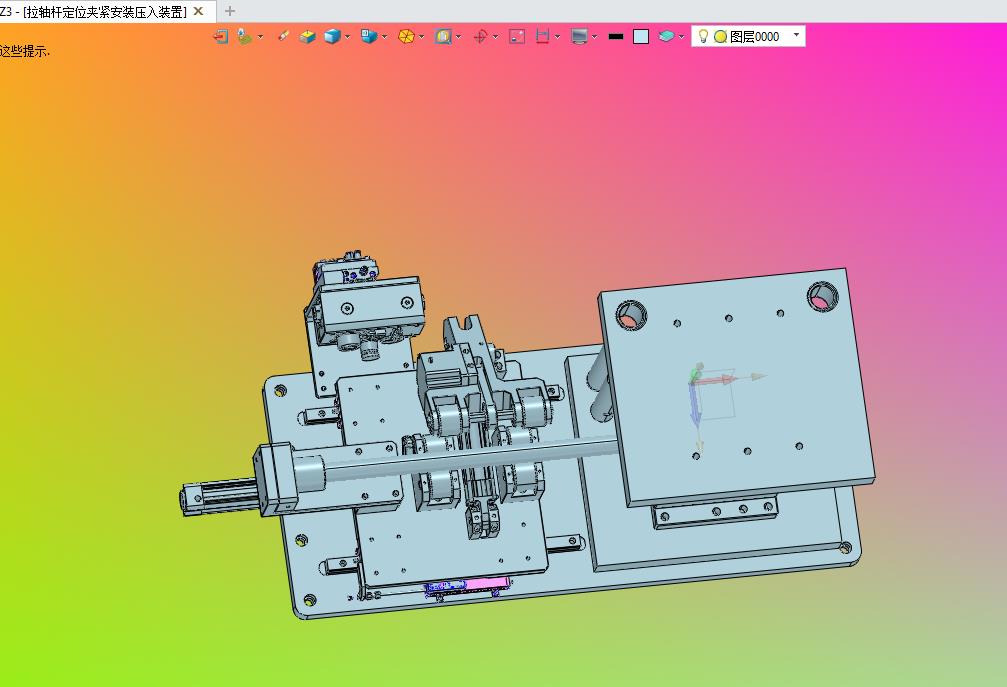This screenshot has width=1007, height=687.
Task: Expand the arrow beside the blue shaded cube
Action: tap(347, 37)
